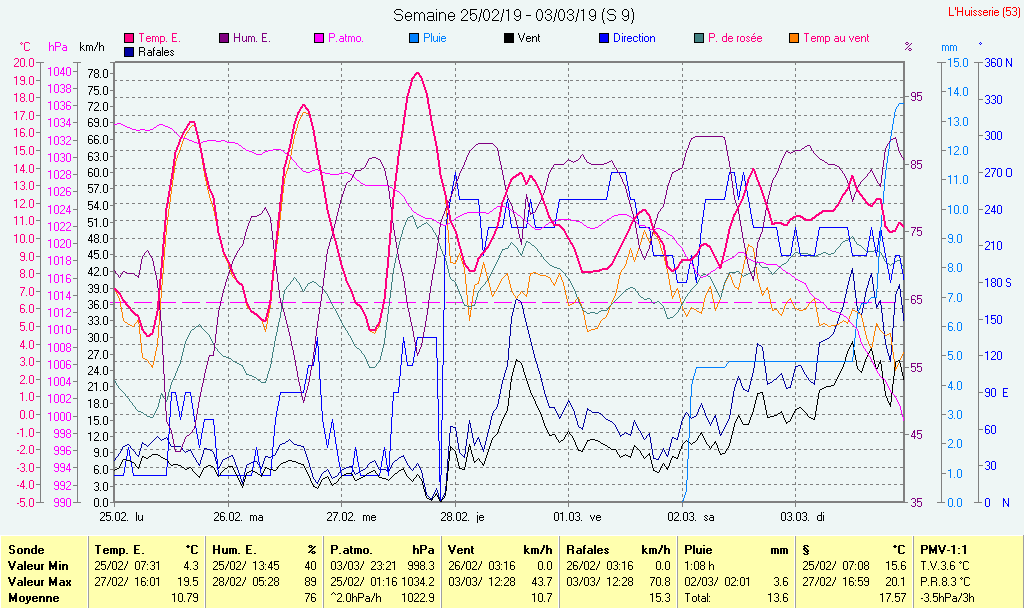Click the P.R.8.3 °C reading
The height and width of the screenshot is (608, 1024).
pyautogui.click(x=946, y=581)
